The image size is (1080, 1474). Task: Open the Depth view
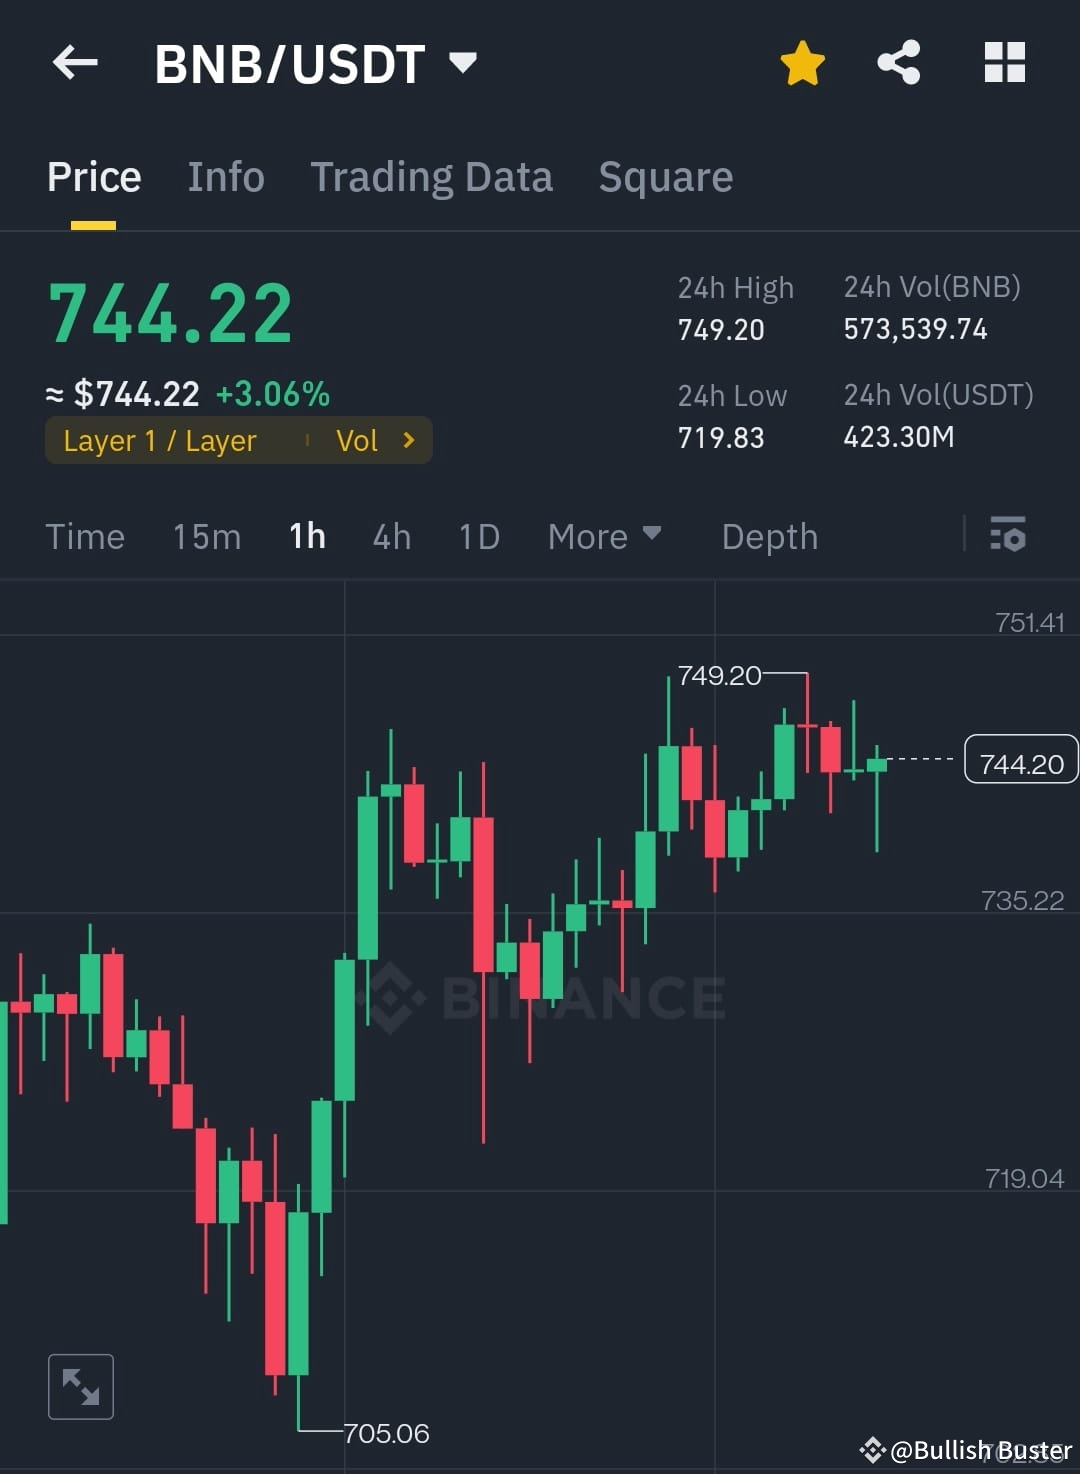[769, 536]
